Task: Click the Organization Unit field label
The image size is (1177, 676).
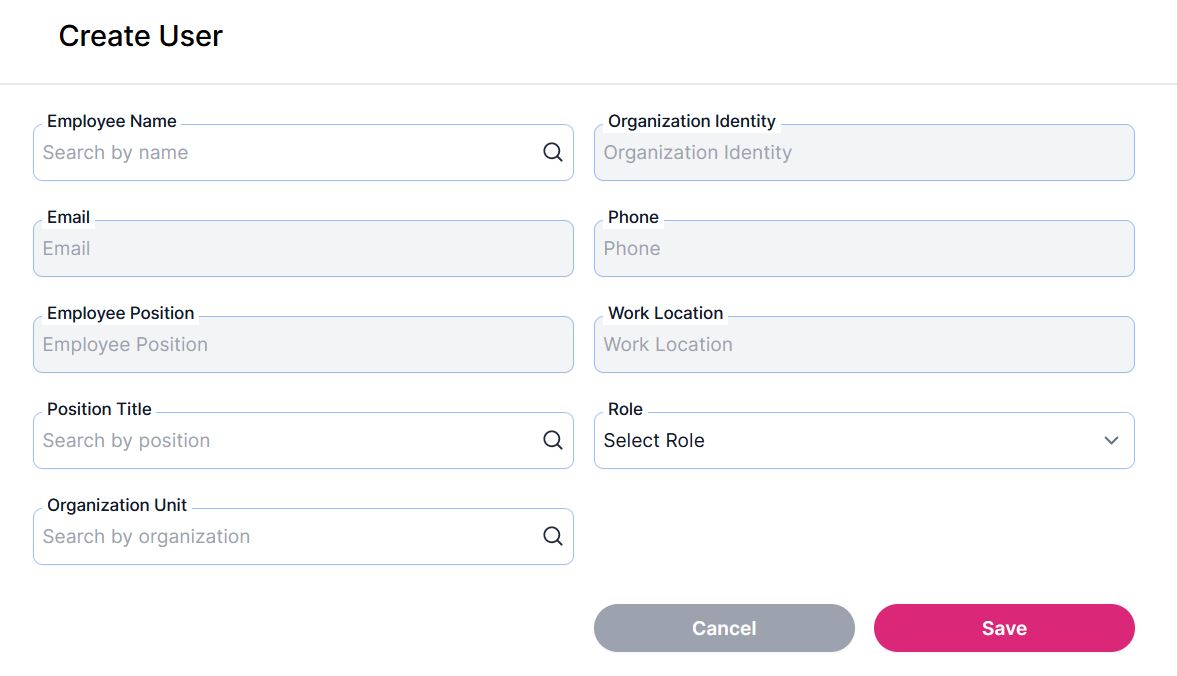Action: (x=117, y=505)
